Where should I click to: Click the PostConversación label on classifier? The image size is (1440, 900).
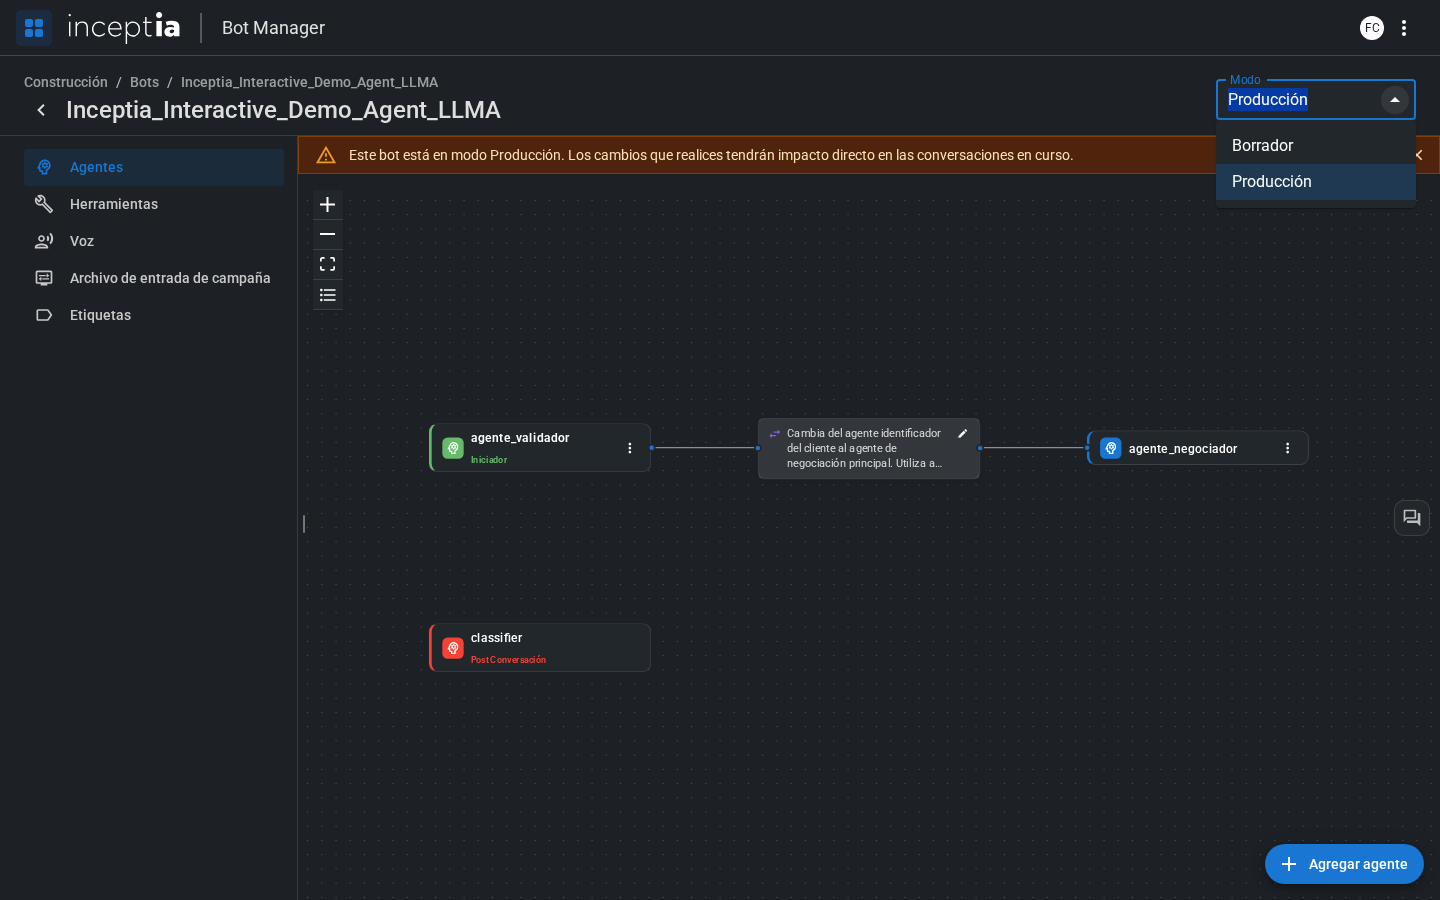coord(508,660)
